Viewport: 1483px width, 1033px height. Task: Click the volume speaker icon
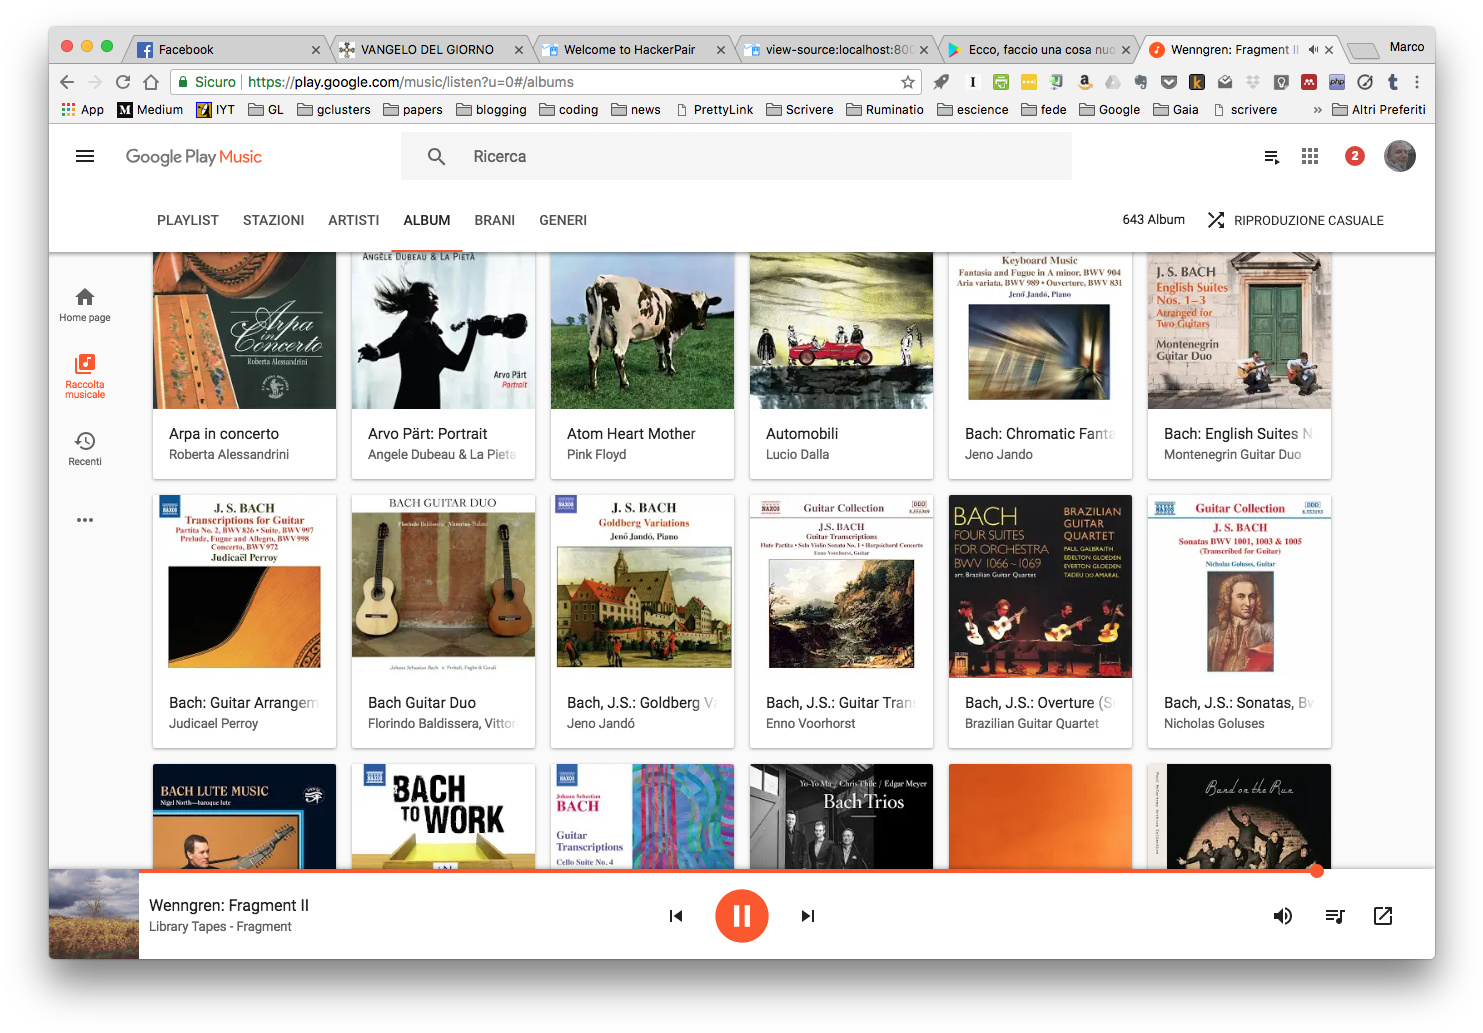pos(1283,916)
